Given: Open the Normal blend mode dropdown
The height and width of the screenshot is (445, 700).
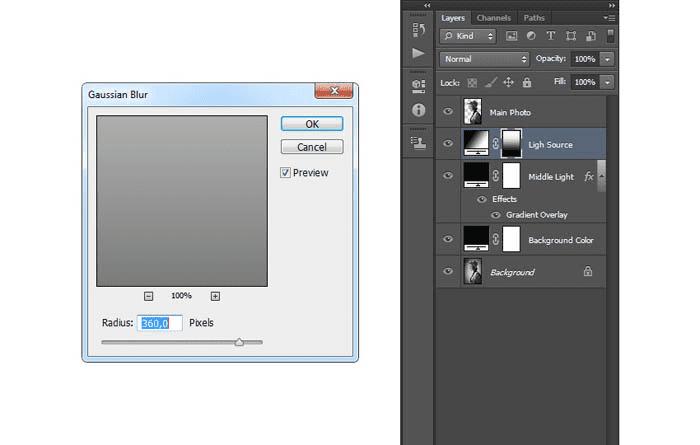Looking at the screenshot, I should click(484, 59).
